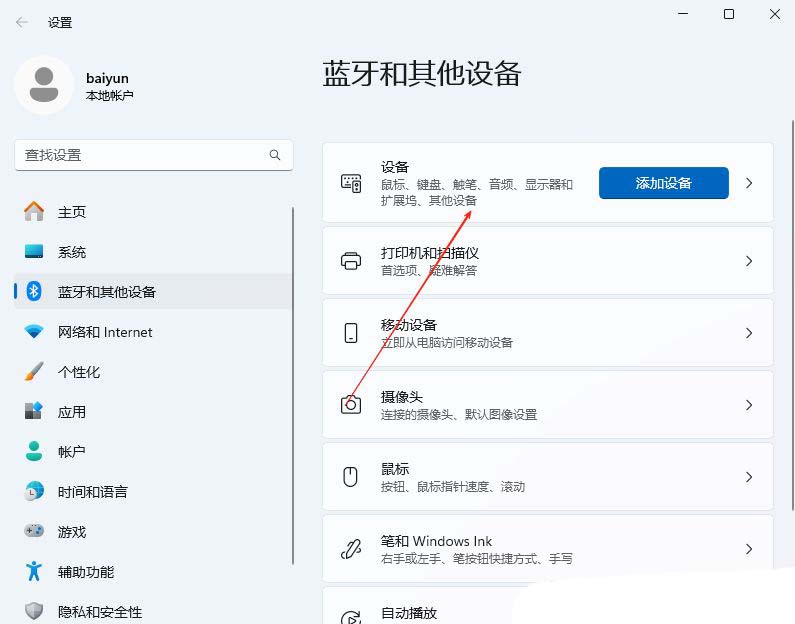The image size is (795, 624).
Task: Click 笔和 Windows Ink title text
Action: pyautogui.click(x=437, y=541)
